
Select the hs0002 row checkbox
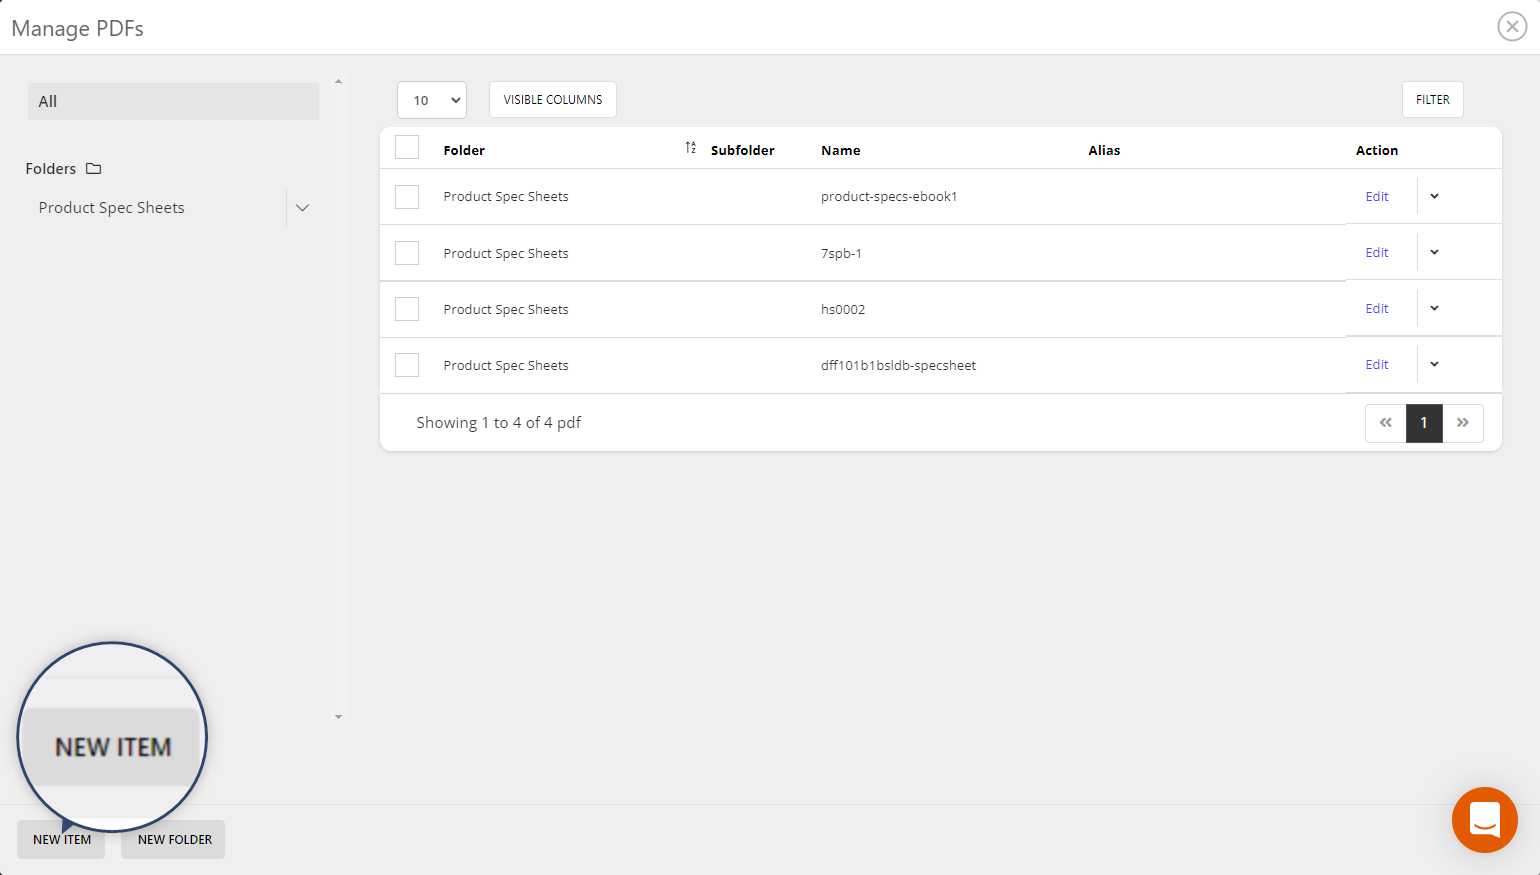(407, 309)
